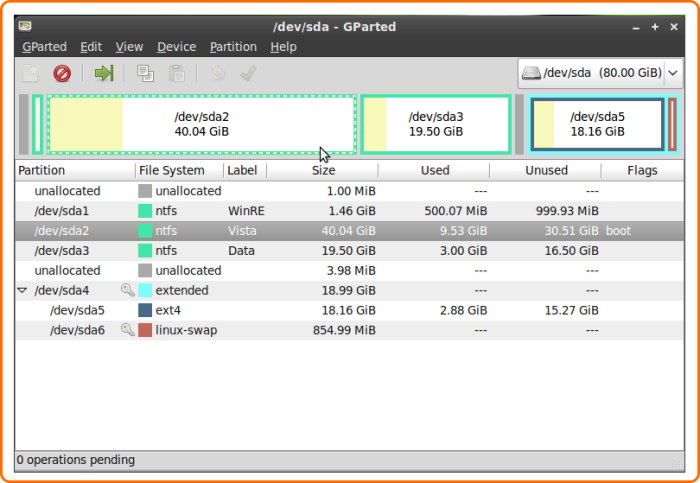Open the /dev/sda device dropdown arrow

click(673, 73)
